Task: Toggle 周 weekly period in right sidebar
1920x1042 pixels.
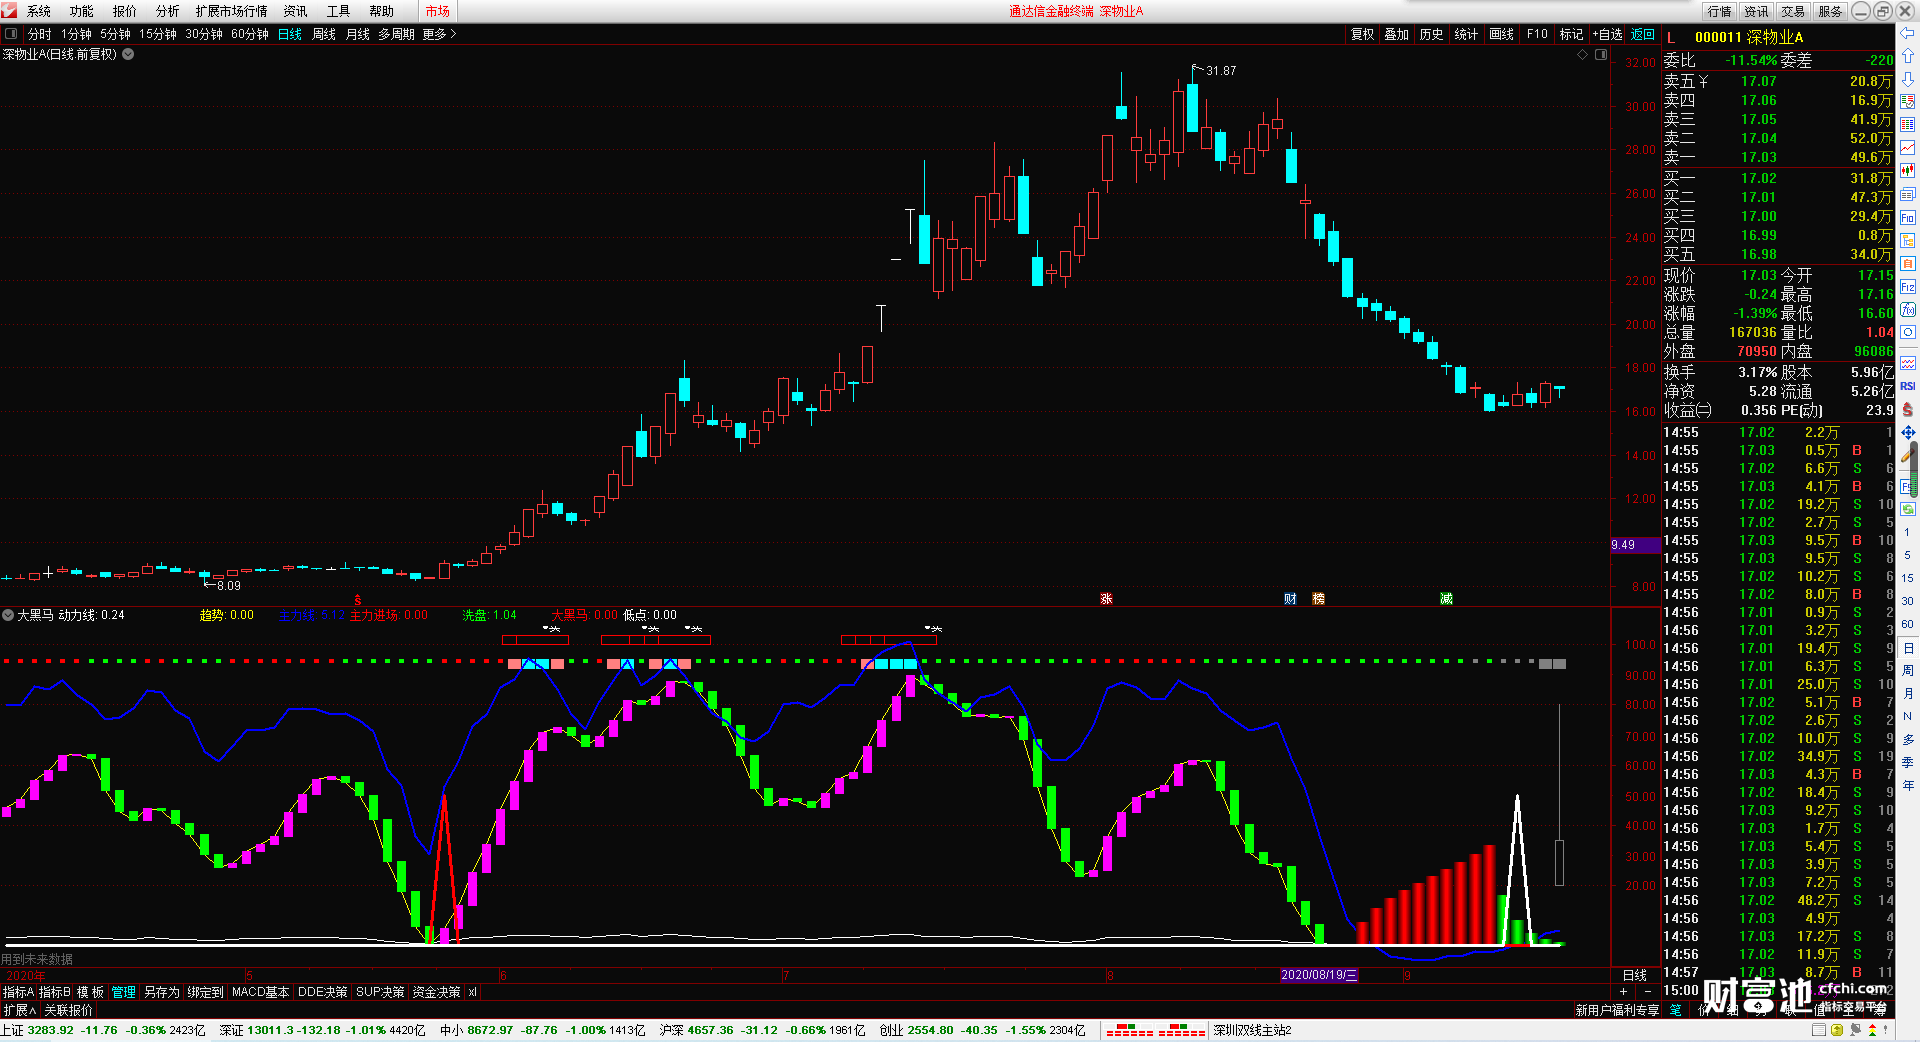Action: [x=1908, y=671]
